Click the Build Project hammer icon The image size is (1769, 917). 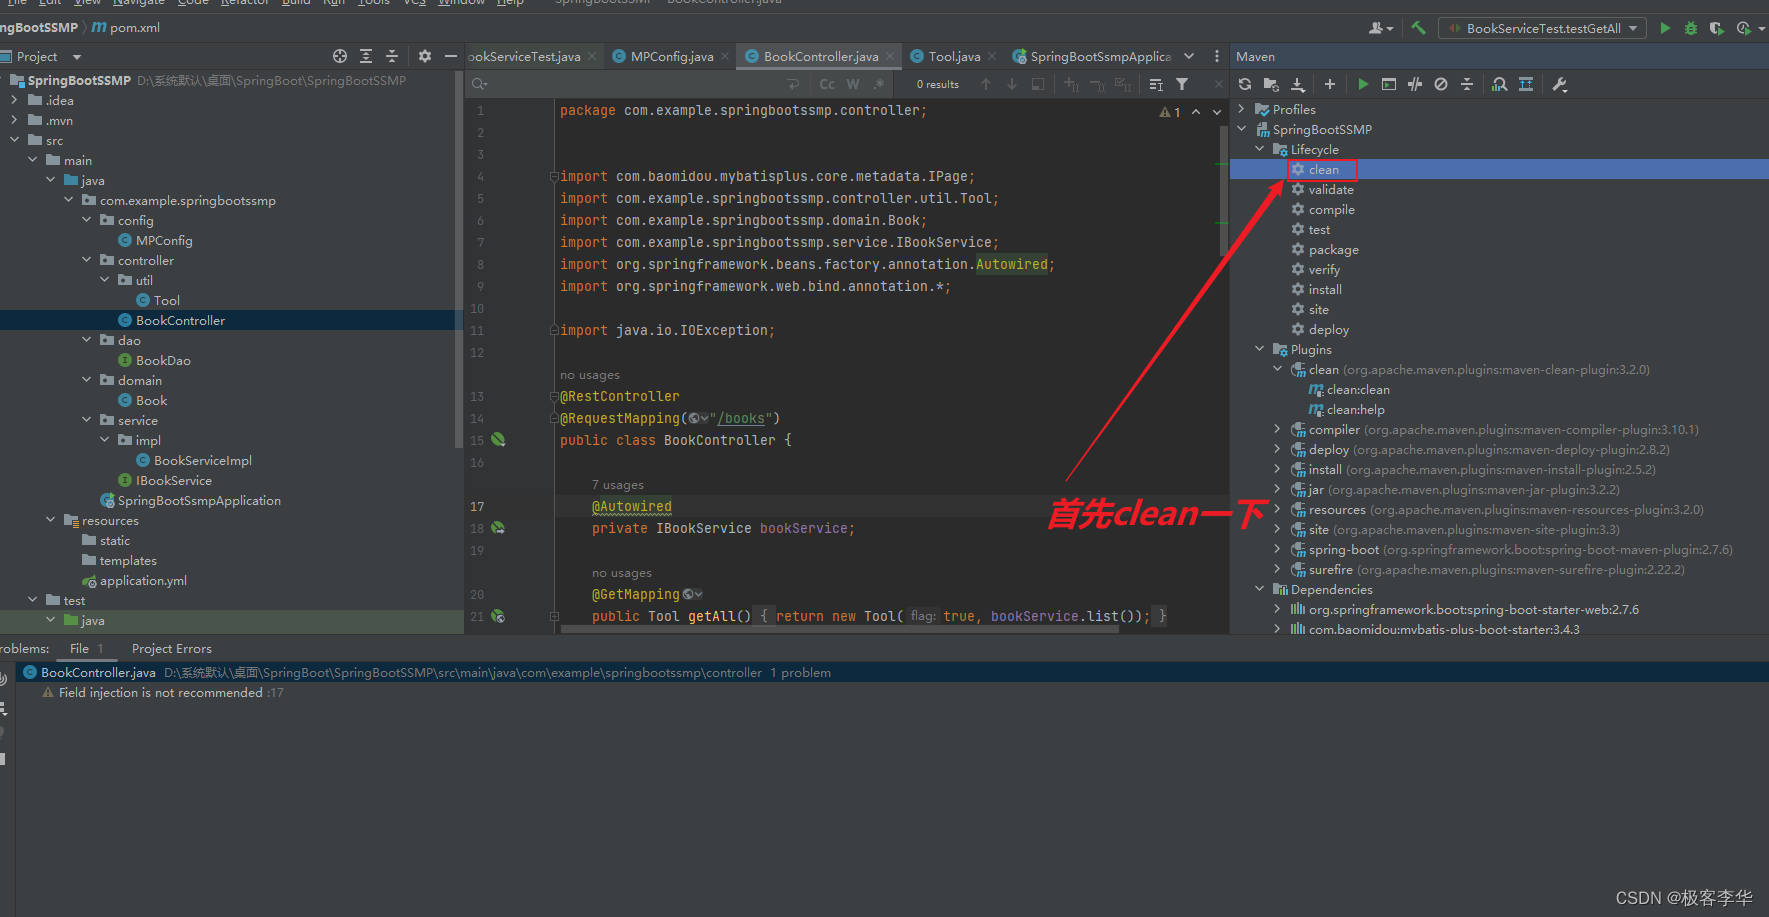click(x=1418, y=28)
